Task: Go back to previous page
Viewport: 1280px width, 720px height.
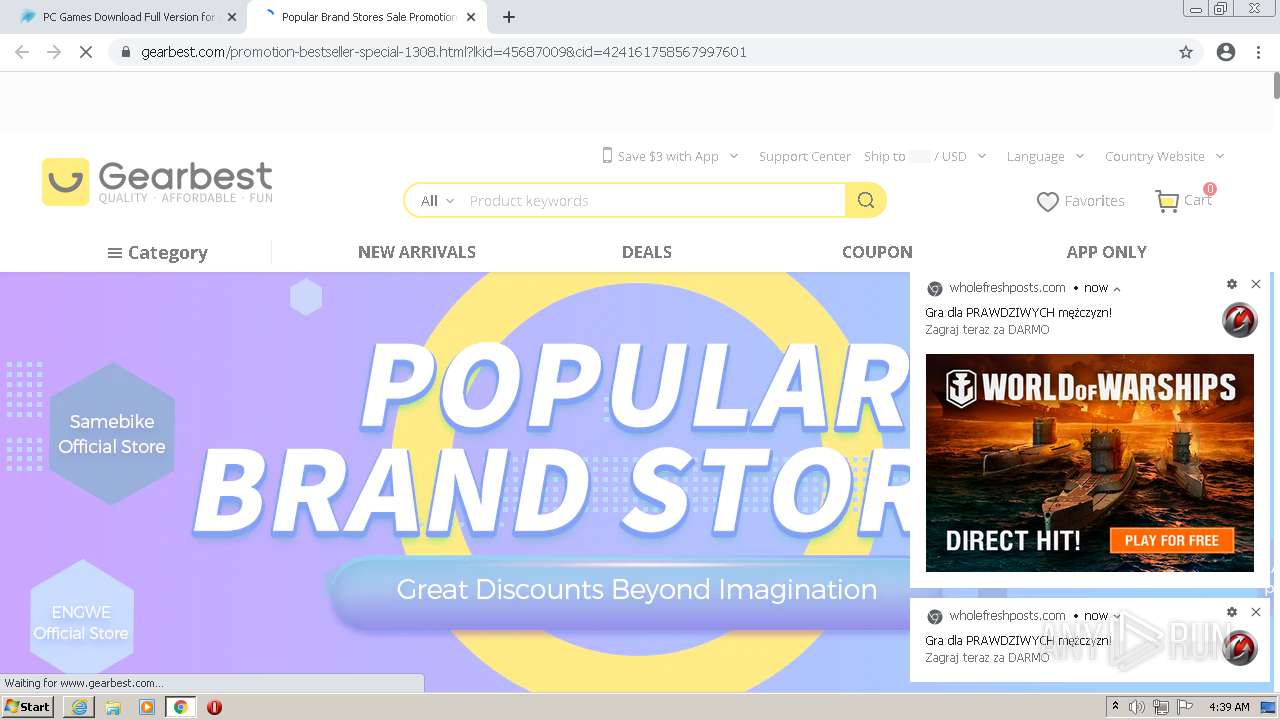Action: tap(22, 52)
